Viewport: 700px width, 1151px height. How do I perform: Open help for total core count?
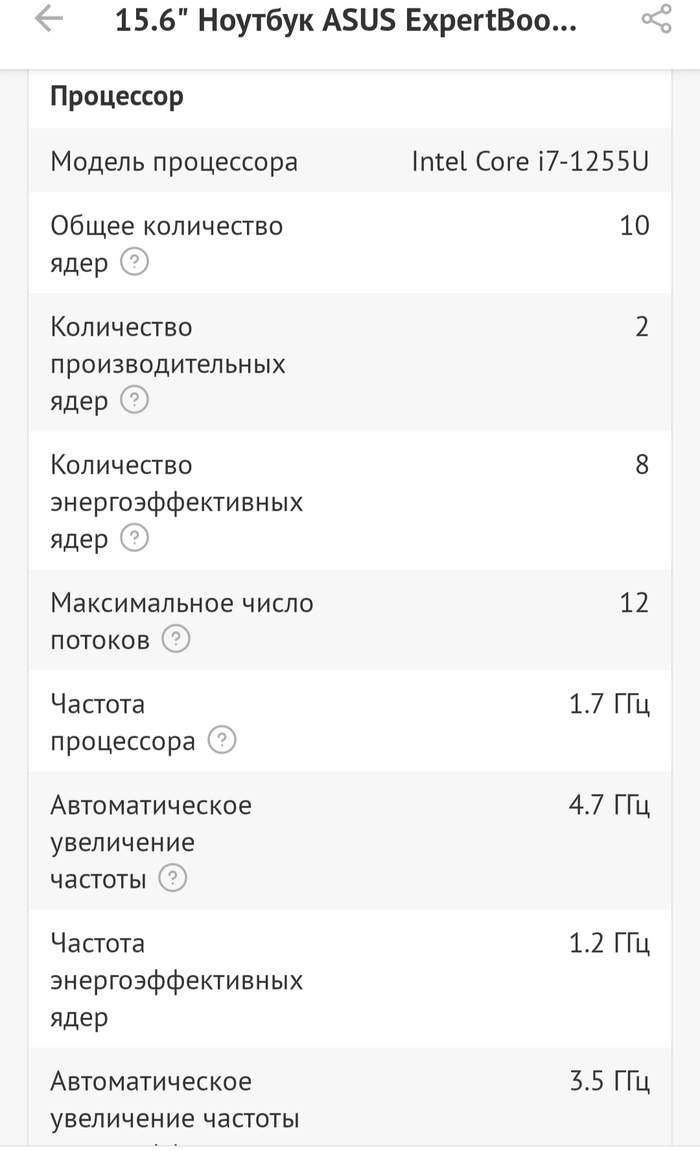[134, 263]
